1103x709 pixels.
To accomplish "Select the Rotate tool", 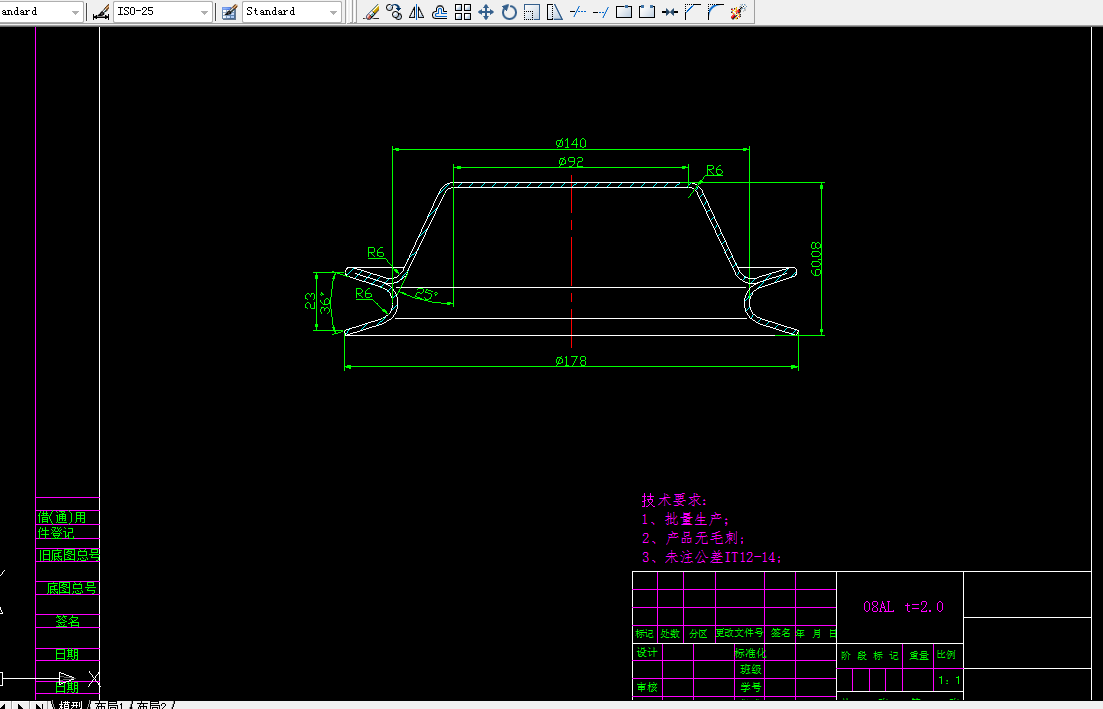I will coord(509,12).
